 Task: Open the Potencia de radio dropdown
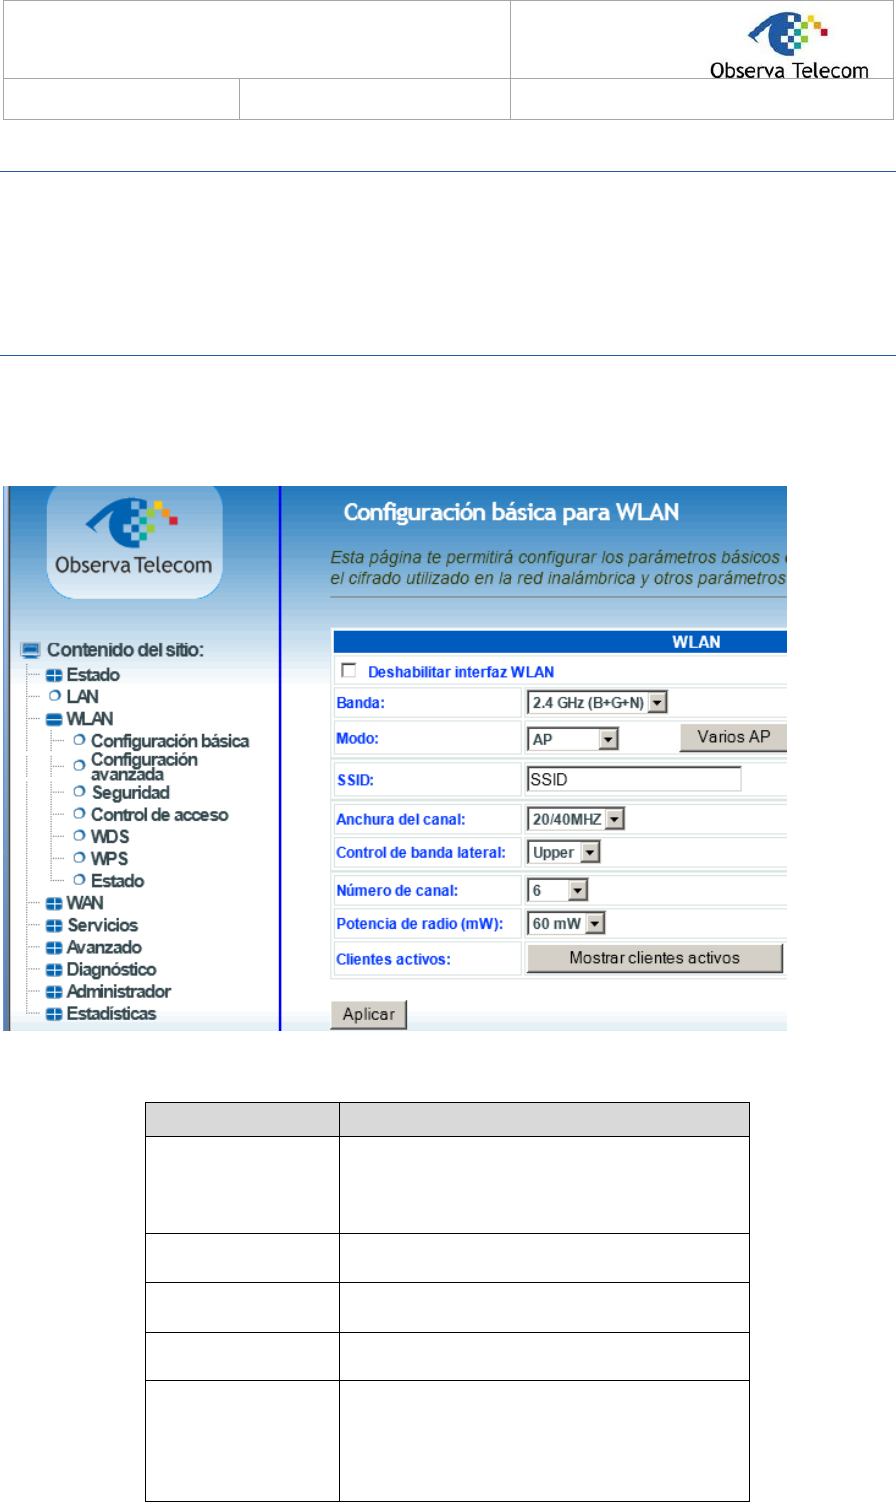coord(567,924)
